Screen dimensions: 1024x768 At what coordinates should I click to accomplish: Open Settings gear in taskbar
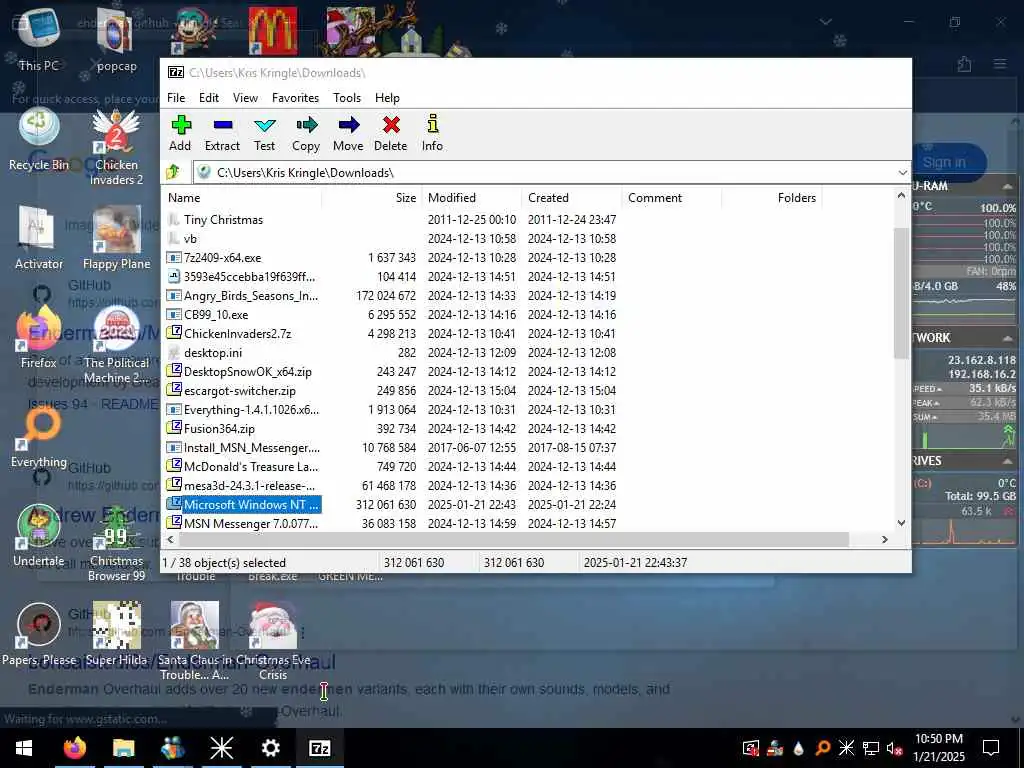tap(270, 748)
